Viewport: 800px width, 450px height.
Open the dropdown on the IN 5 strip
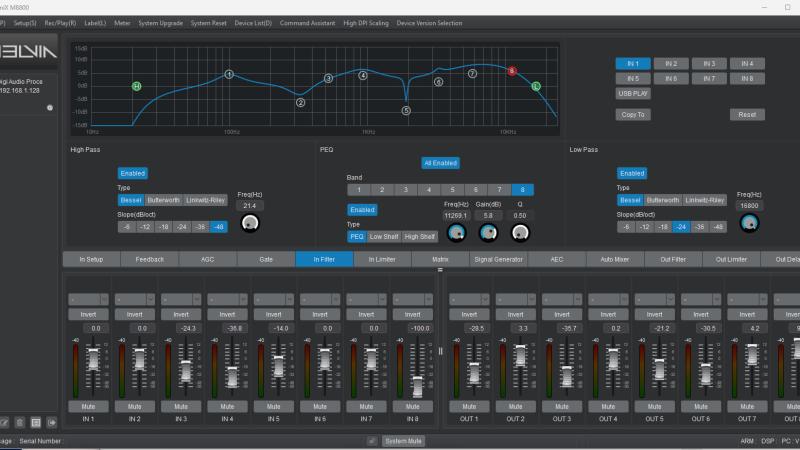[x=273, y=299]
